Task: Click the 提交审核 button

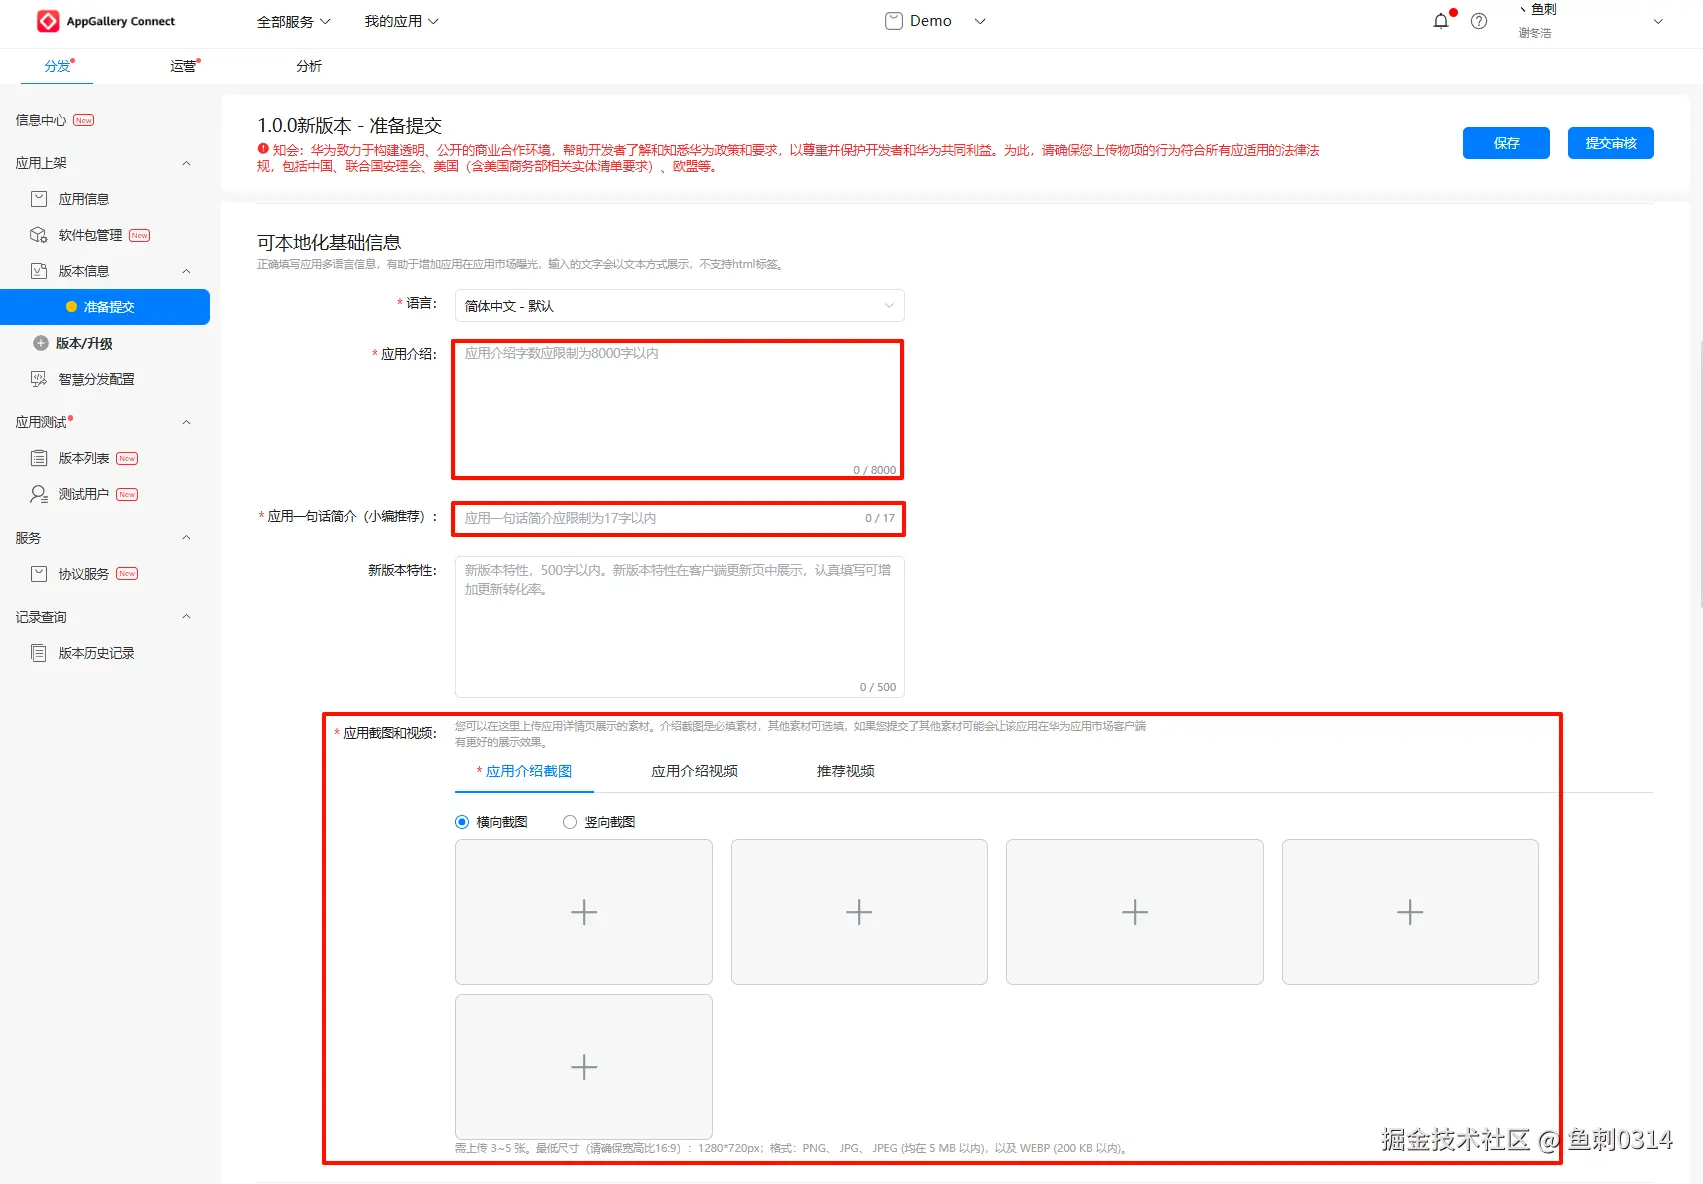Action: [1611, 143]
